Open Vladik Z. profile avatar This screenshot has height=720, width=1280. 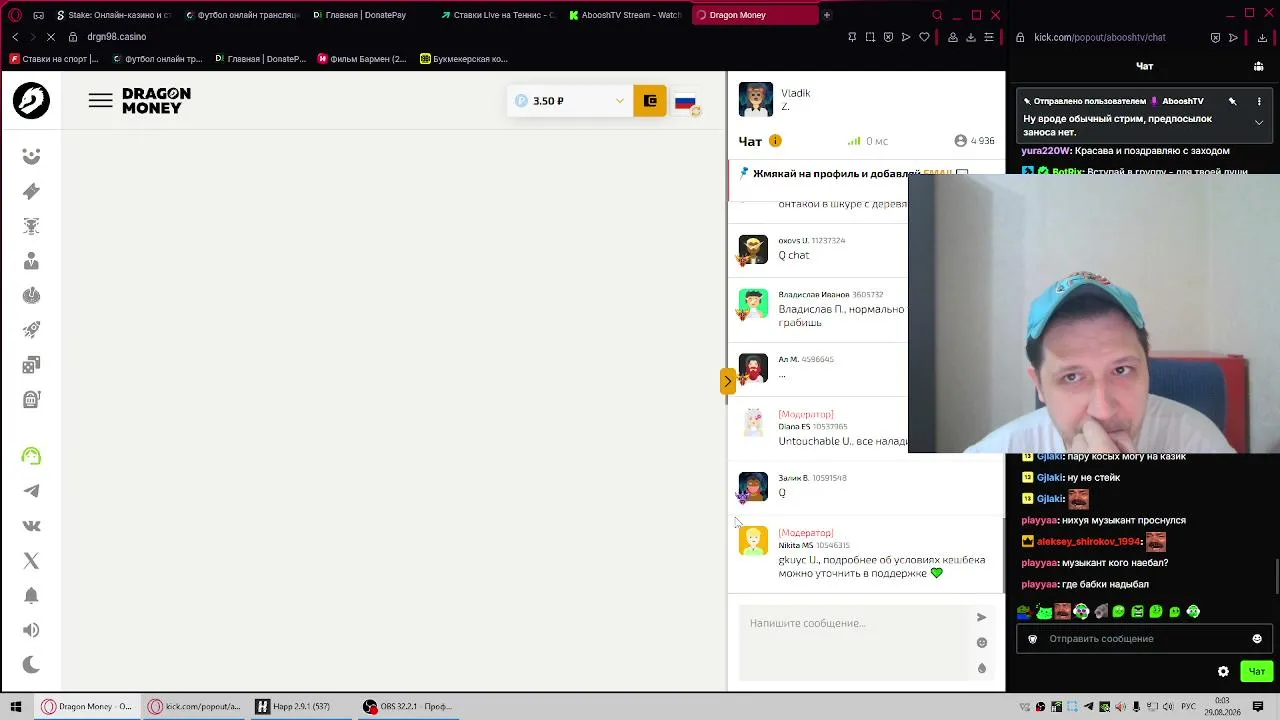(755, 100)
